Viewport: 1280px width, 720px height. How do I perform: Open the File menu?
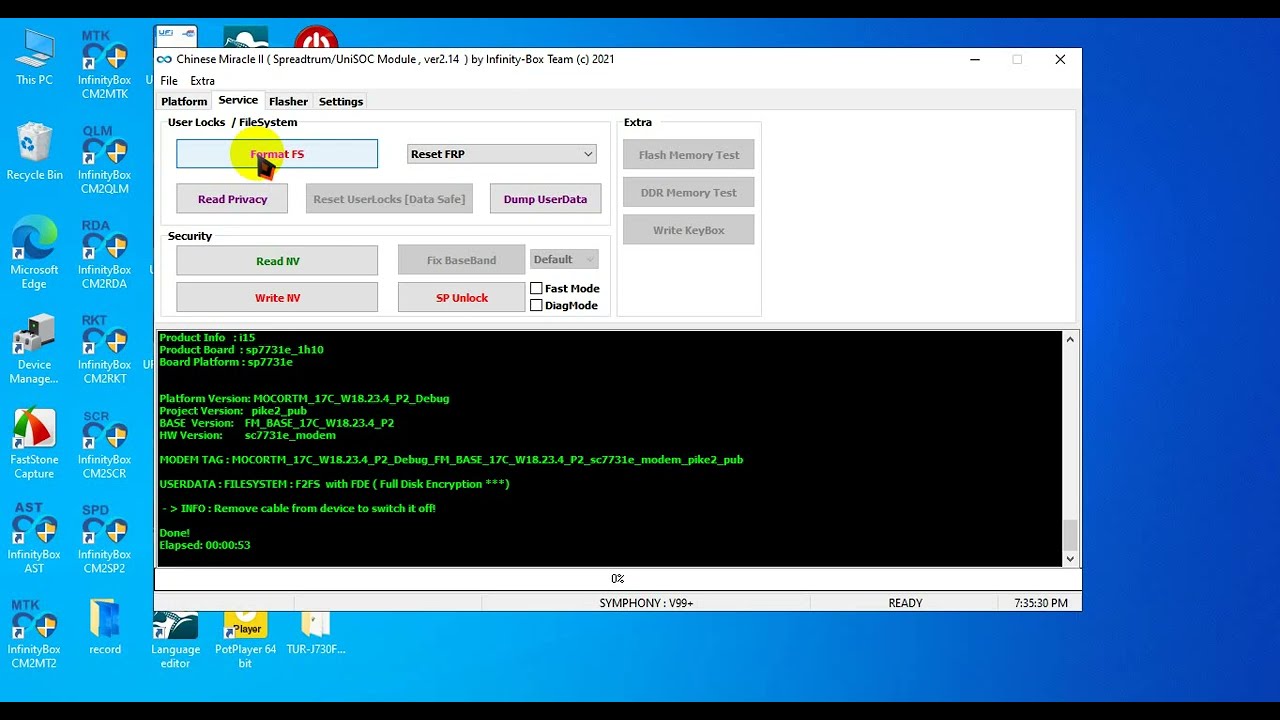(x=169, y=81)
